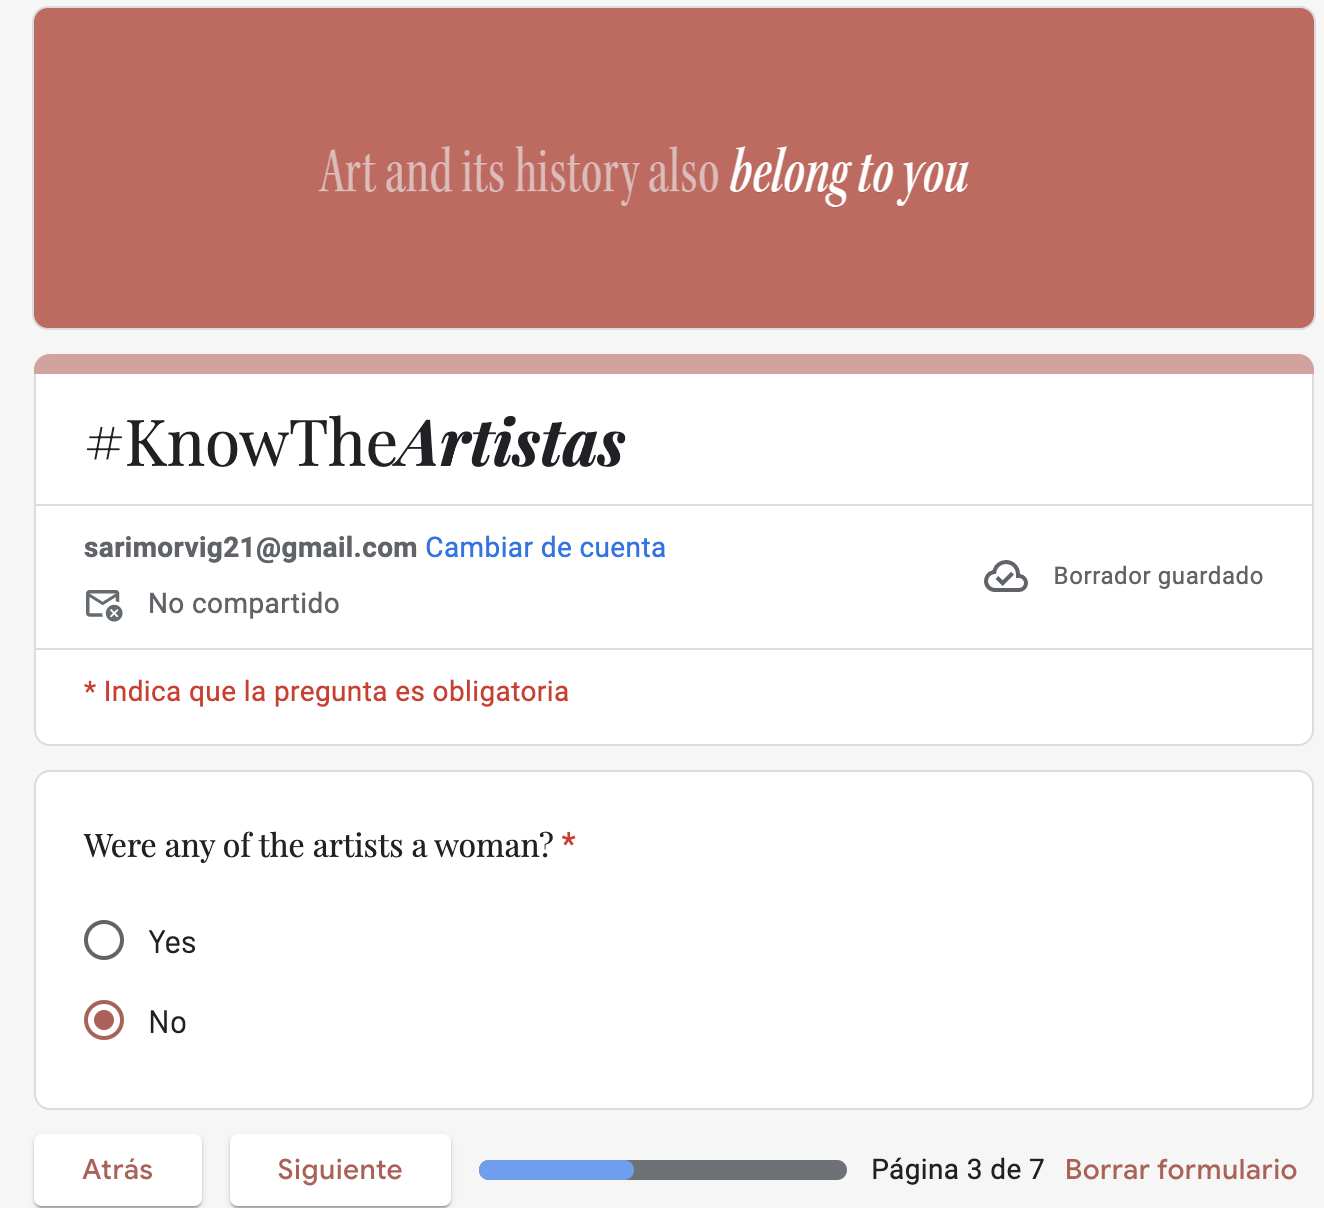Viewport: 1324px width, 1208px height.
Task: Click the sarimorvig21@gmail.com account text
Action: [250, 547]
